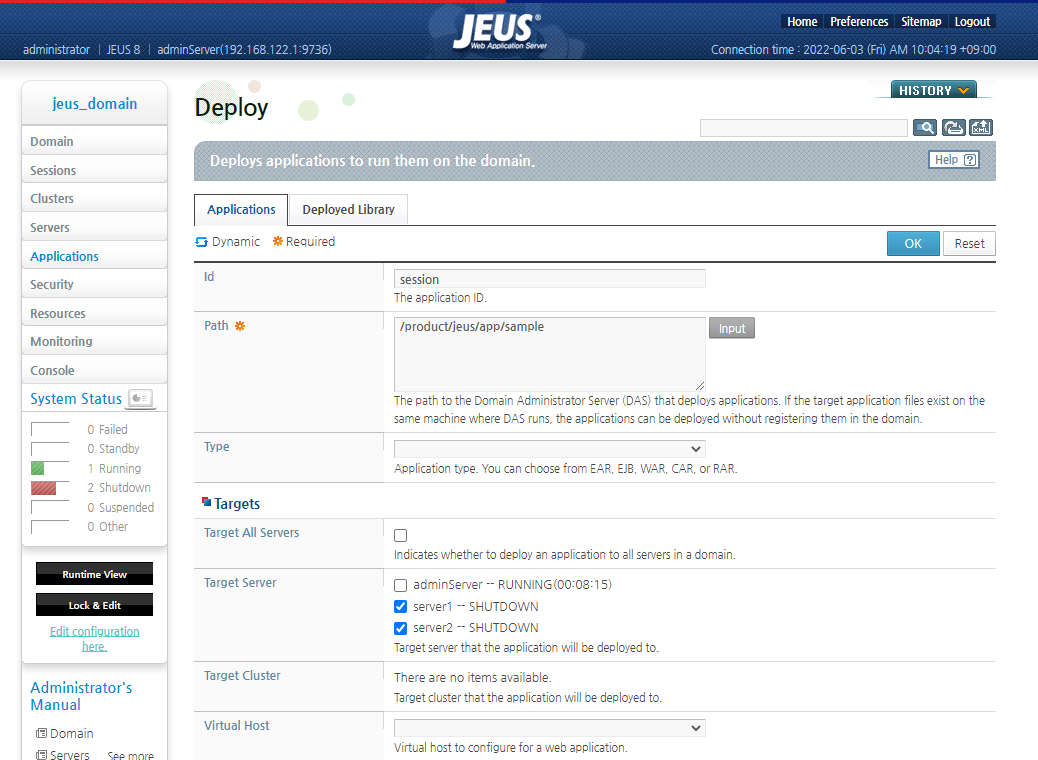Click the XML export icon
1038x760 pixels.
click(980, 128)
